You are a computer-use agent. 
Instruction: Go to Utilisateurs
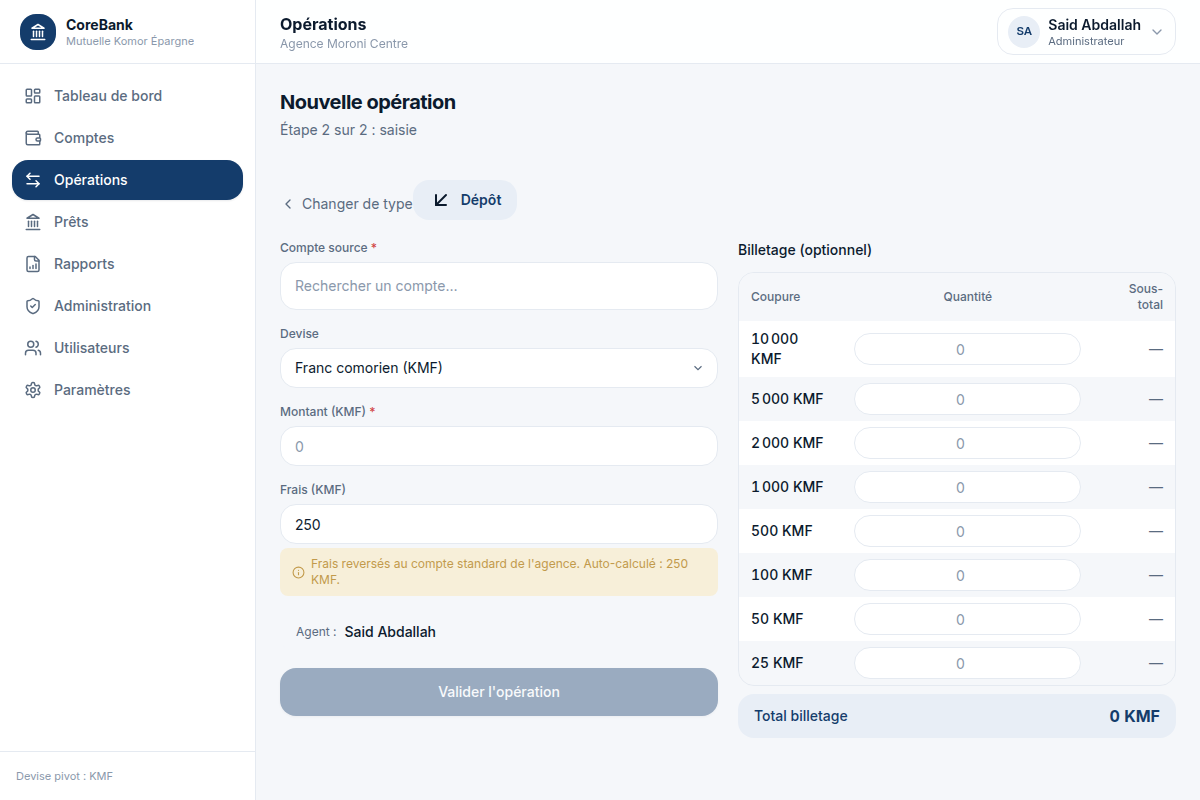coord(127,348)
